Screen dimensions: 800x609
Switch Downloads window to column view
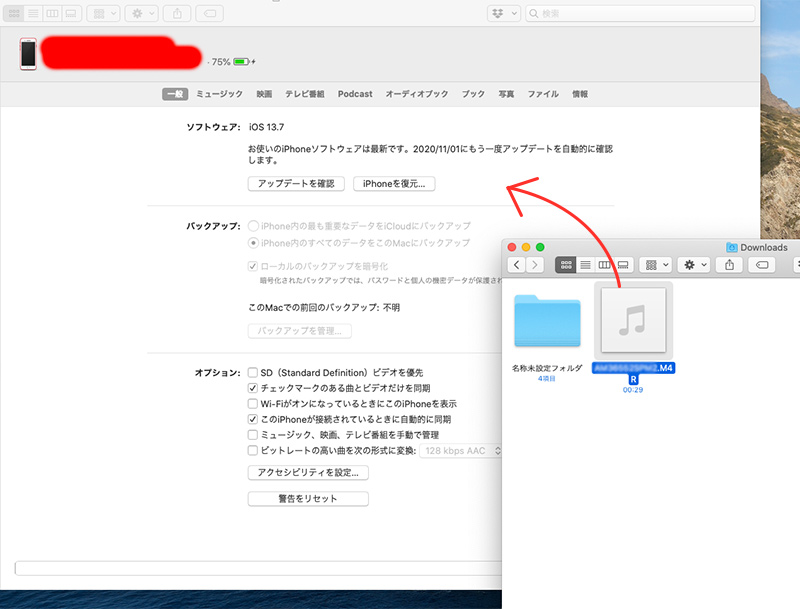(605, 265)
